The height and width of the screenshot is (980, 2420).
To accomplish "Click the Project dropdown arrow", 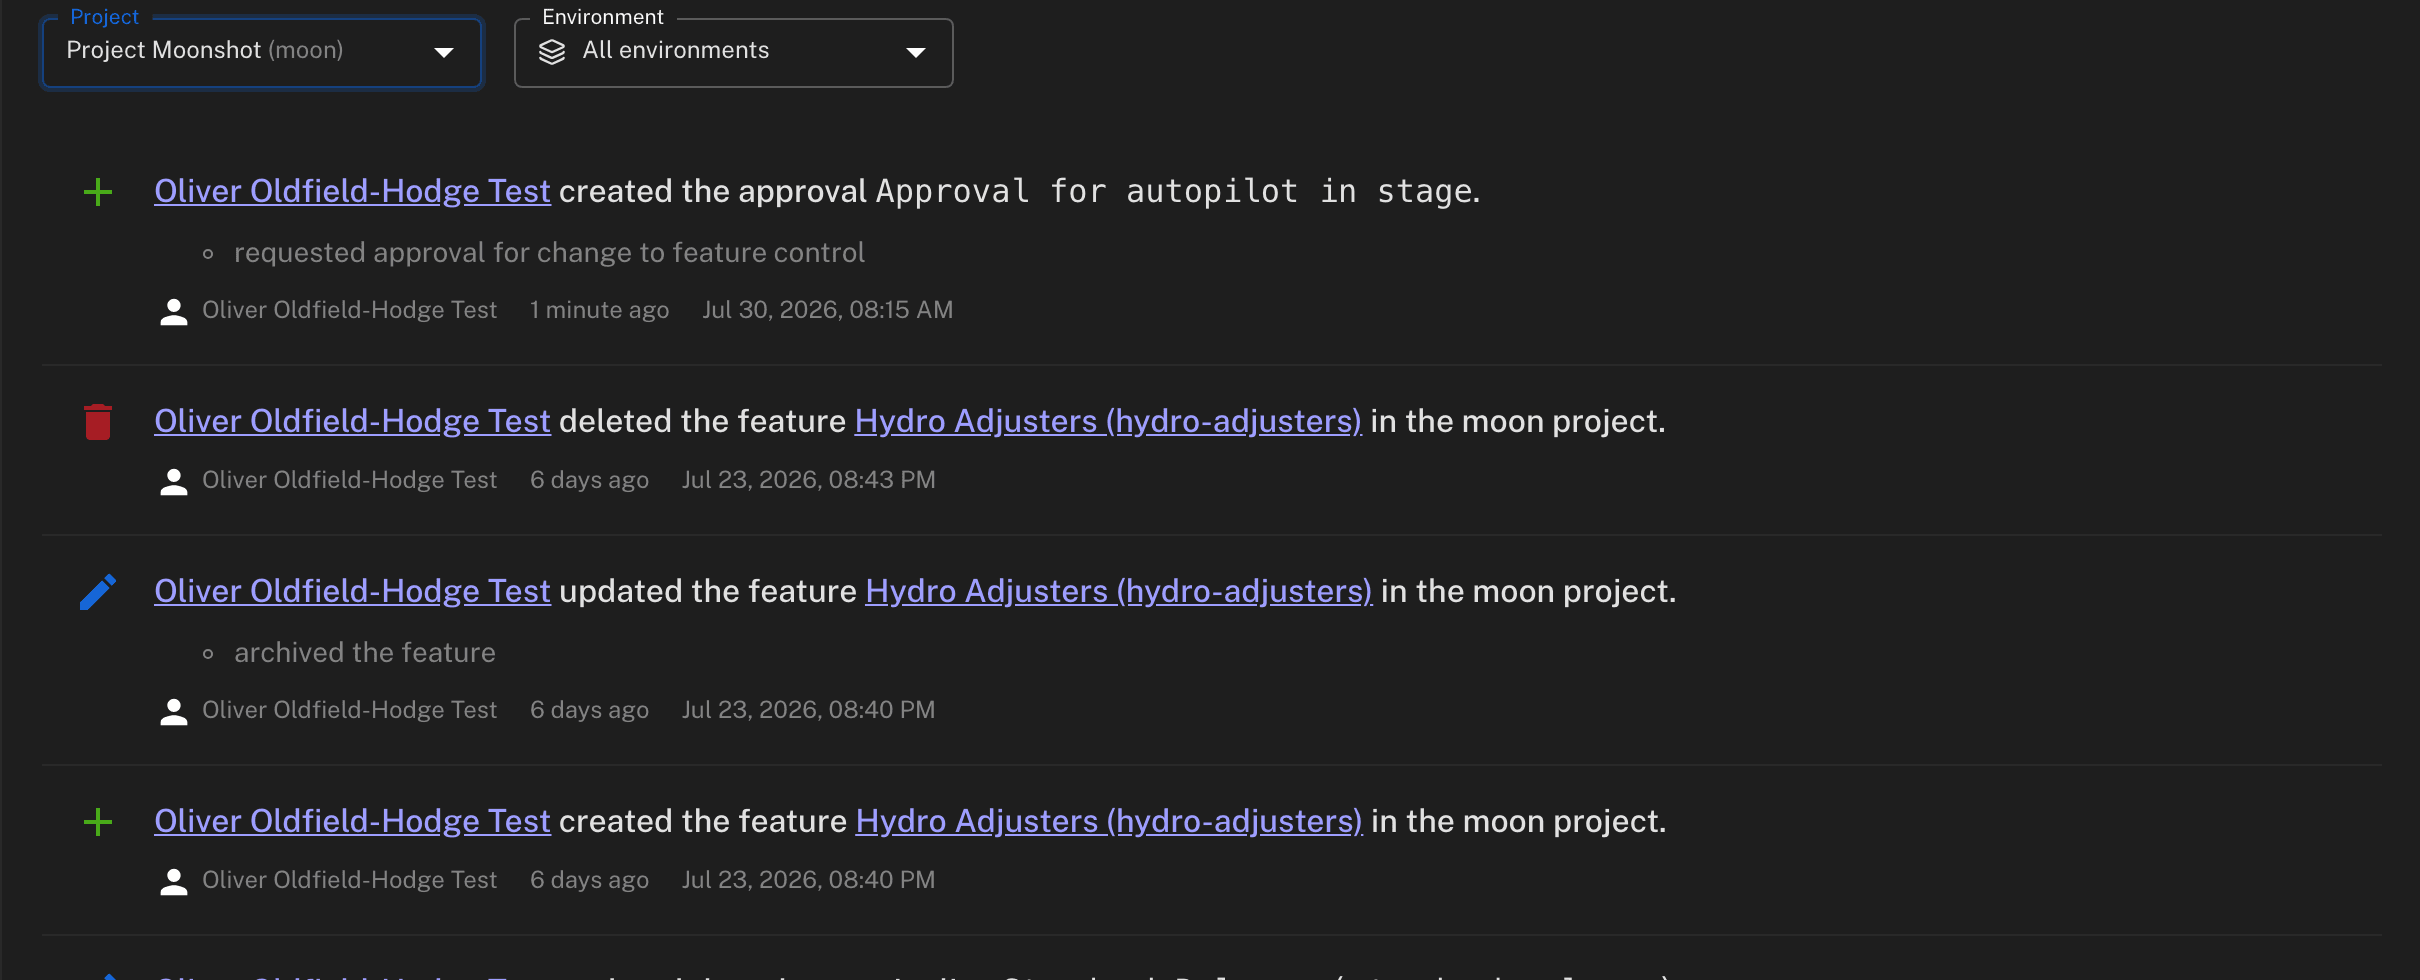I will coord(444,52).
